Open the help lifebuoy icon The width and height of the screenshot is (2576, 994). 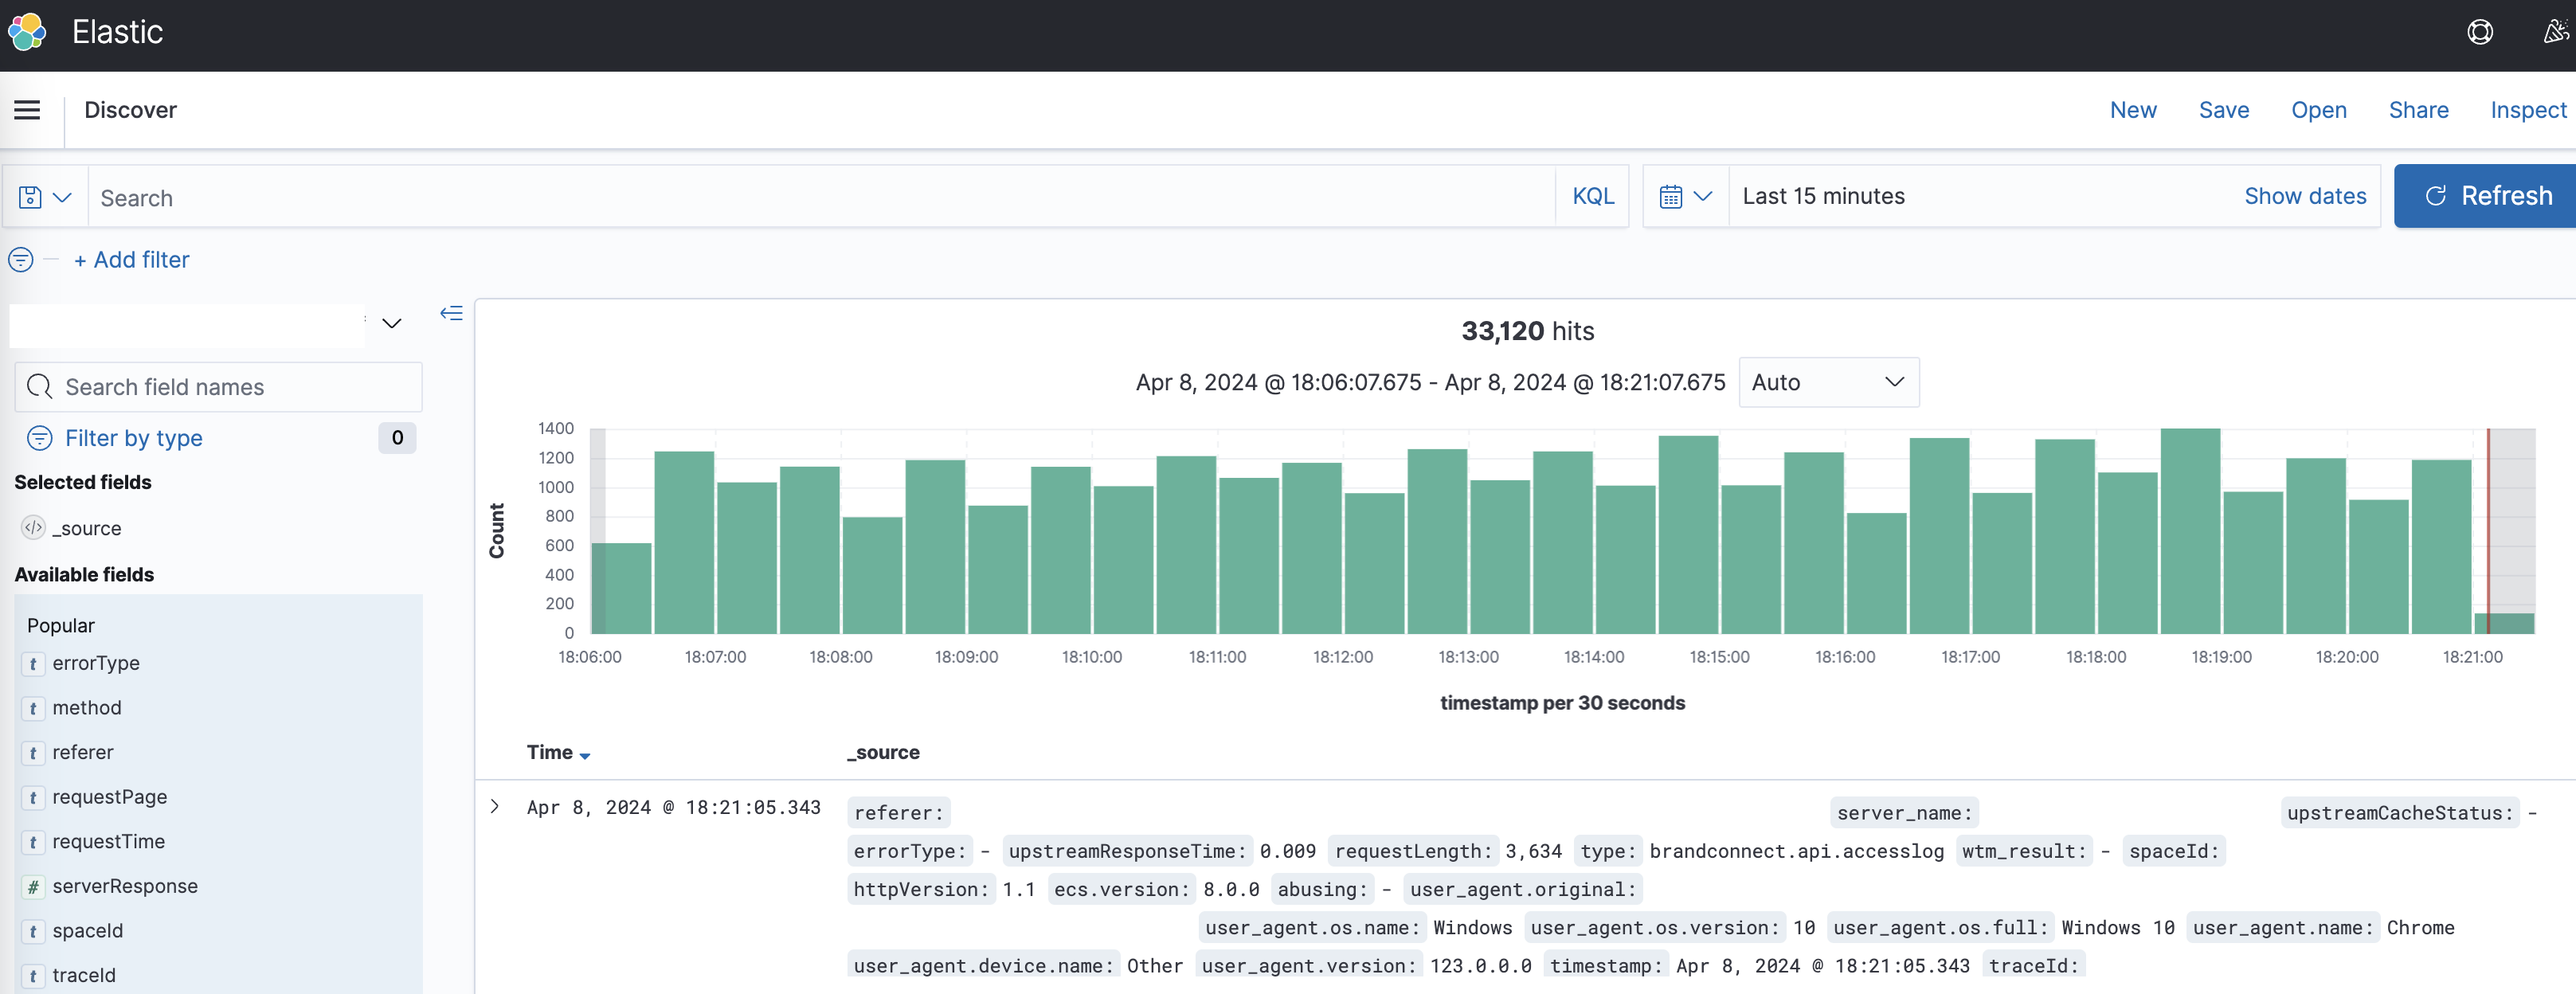tap(2479, 32)
